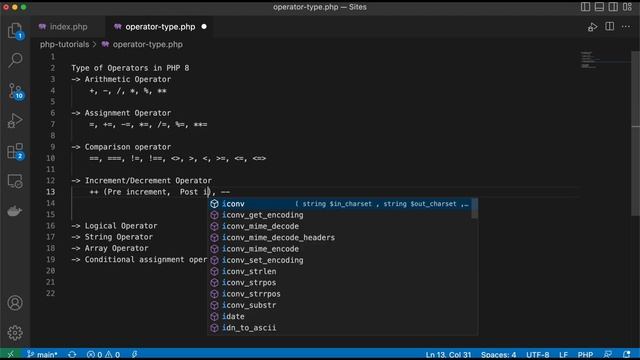Open the Docker view icon
The width and height of the screenshot is (640, 360).
tap(15, 211)
